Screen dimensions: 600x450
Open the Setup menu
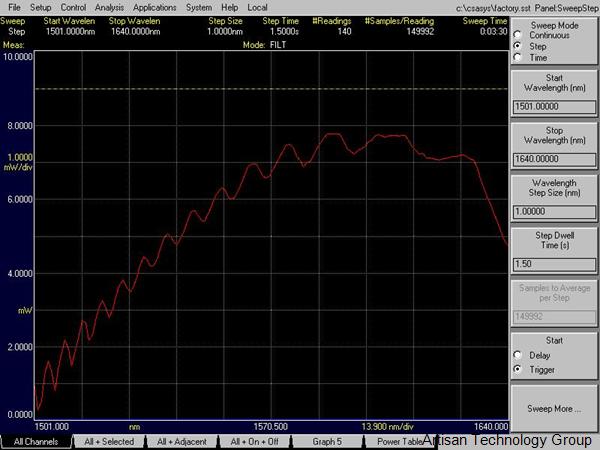[40, 7]
